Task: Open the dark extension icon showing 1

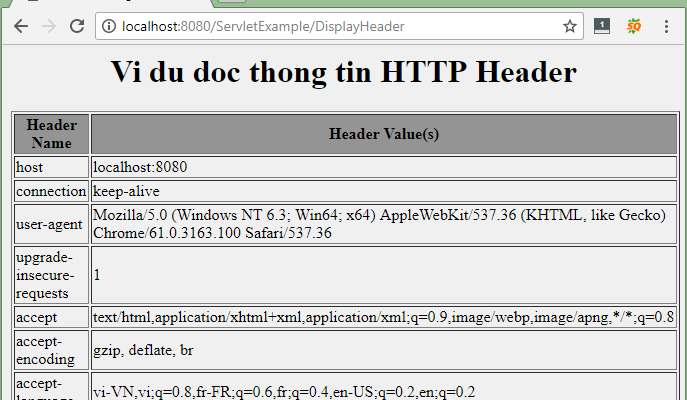Action: click(x=602, y=26)
